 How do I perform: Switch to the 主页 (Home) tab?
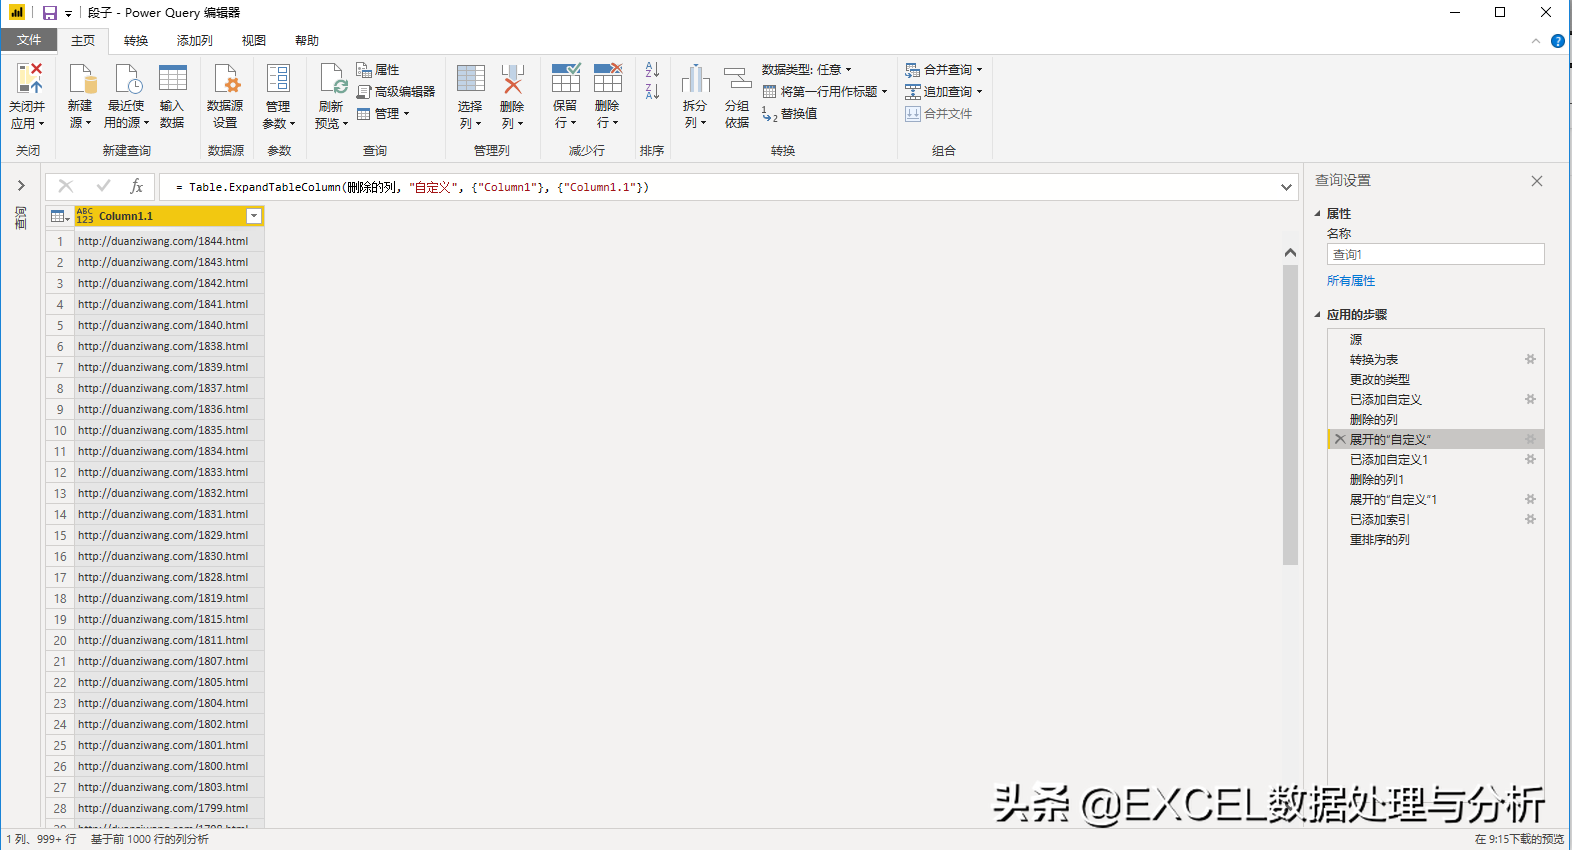click(x=83, y=41)
